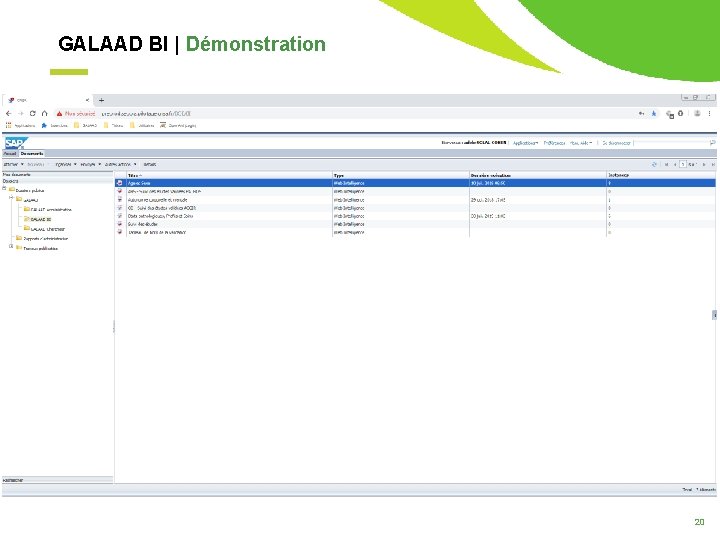This screenshot has height=540, width=720.
Task: Open the Aide menu in header
Action: coord(581,143)
